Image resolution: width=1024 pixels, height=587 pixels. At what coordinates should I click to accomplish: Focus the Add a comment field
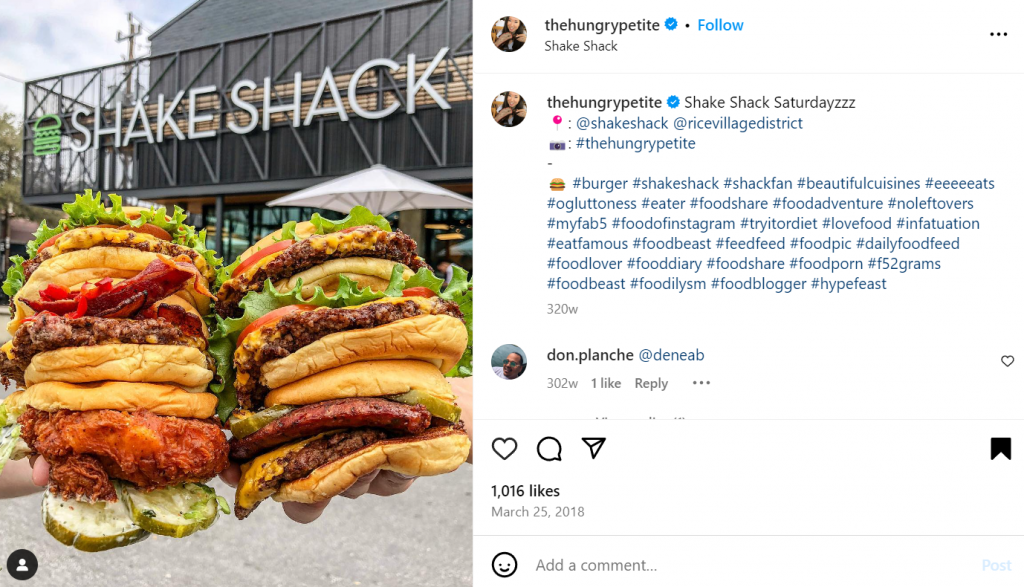point(751,565)
